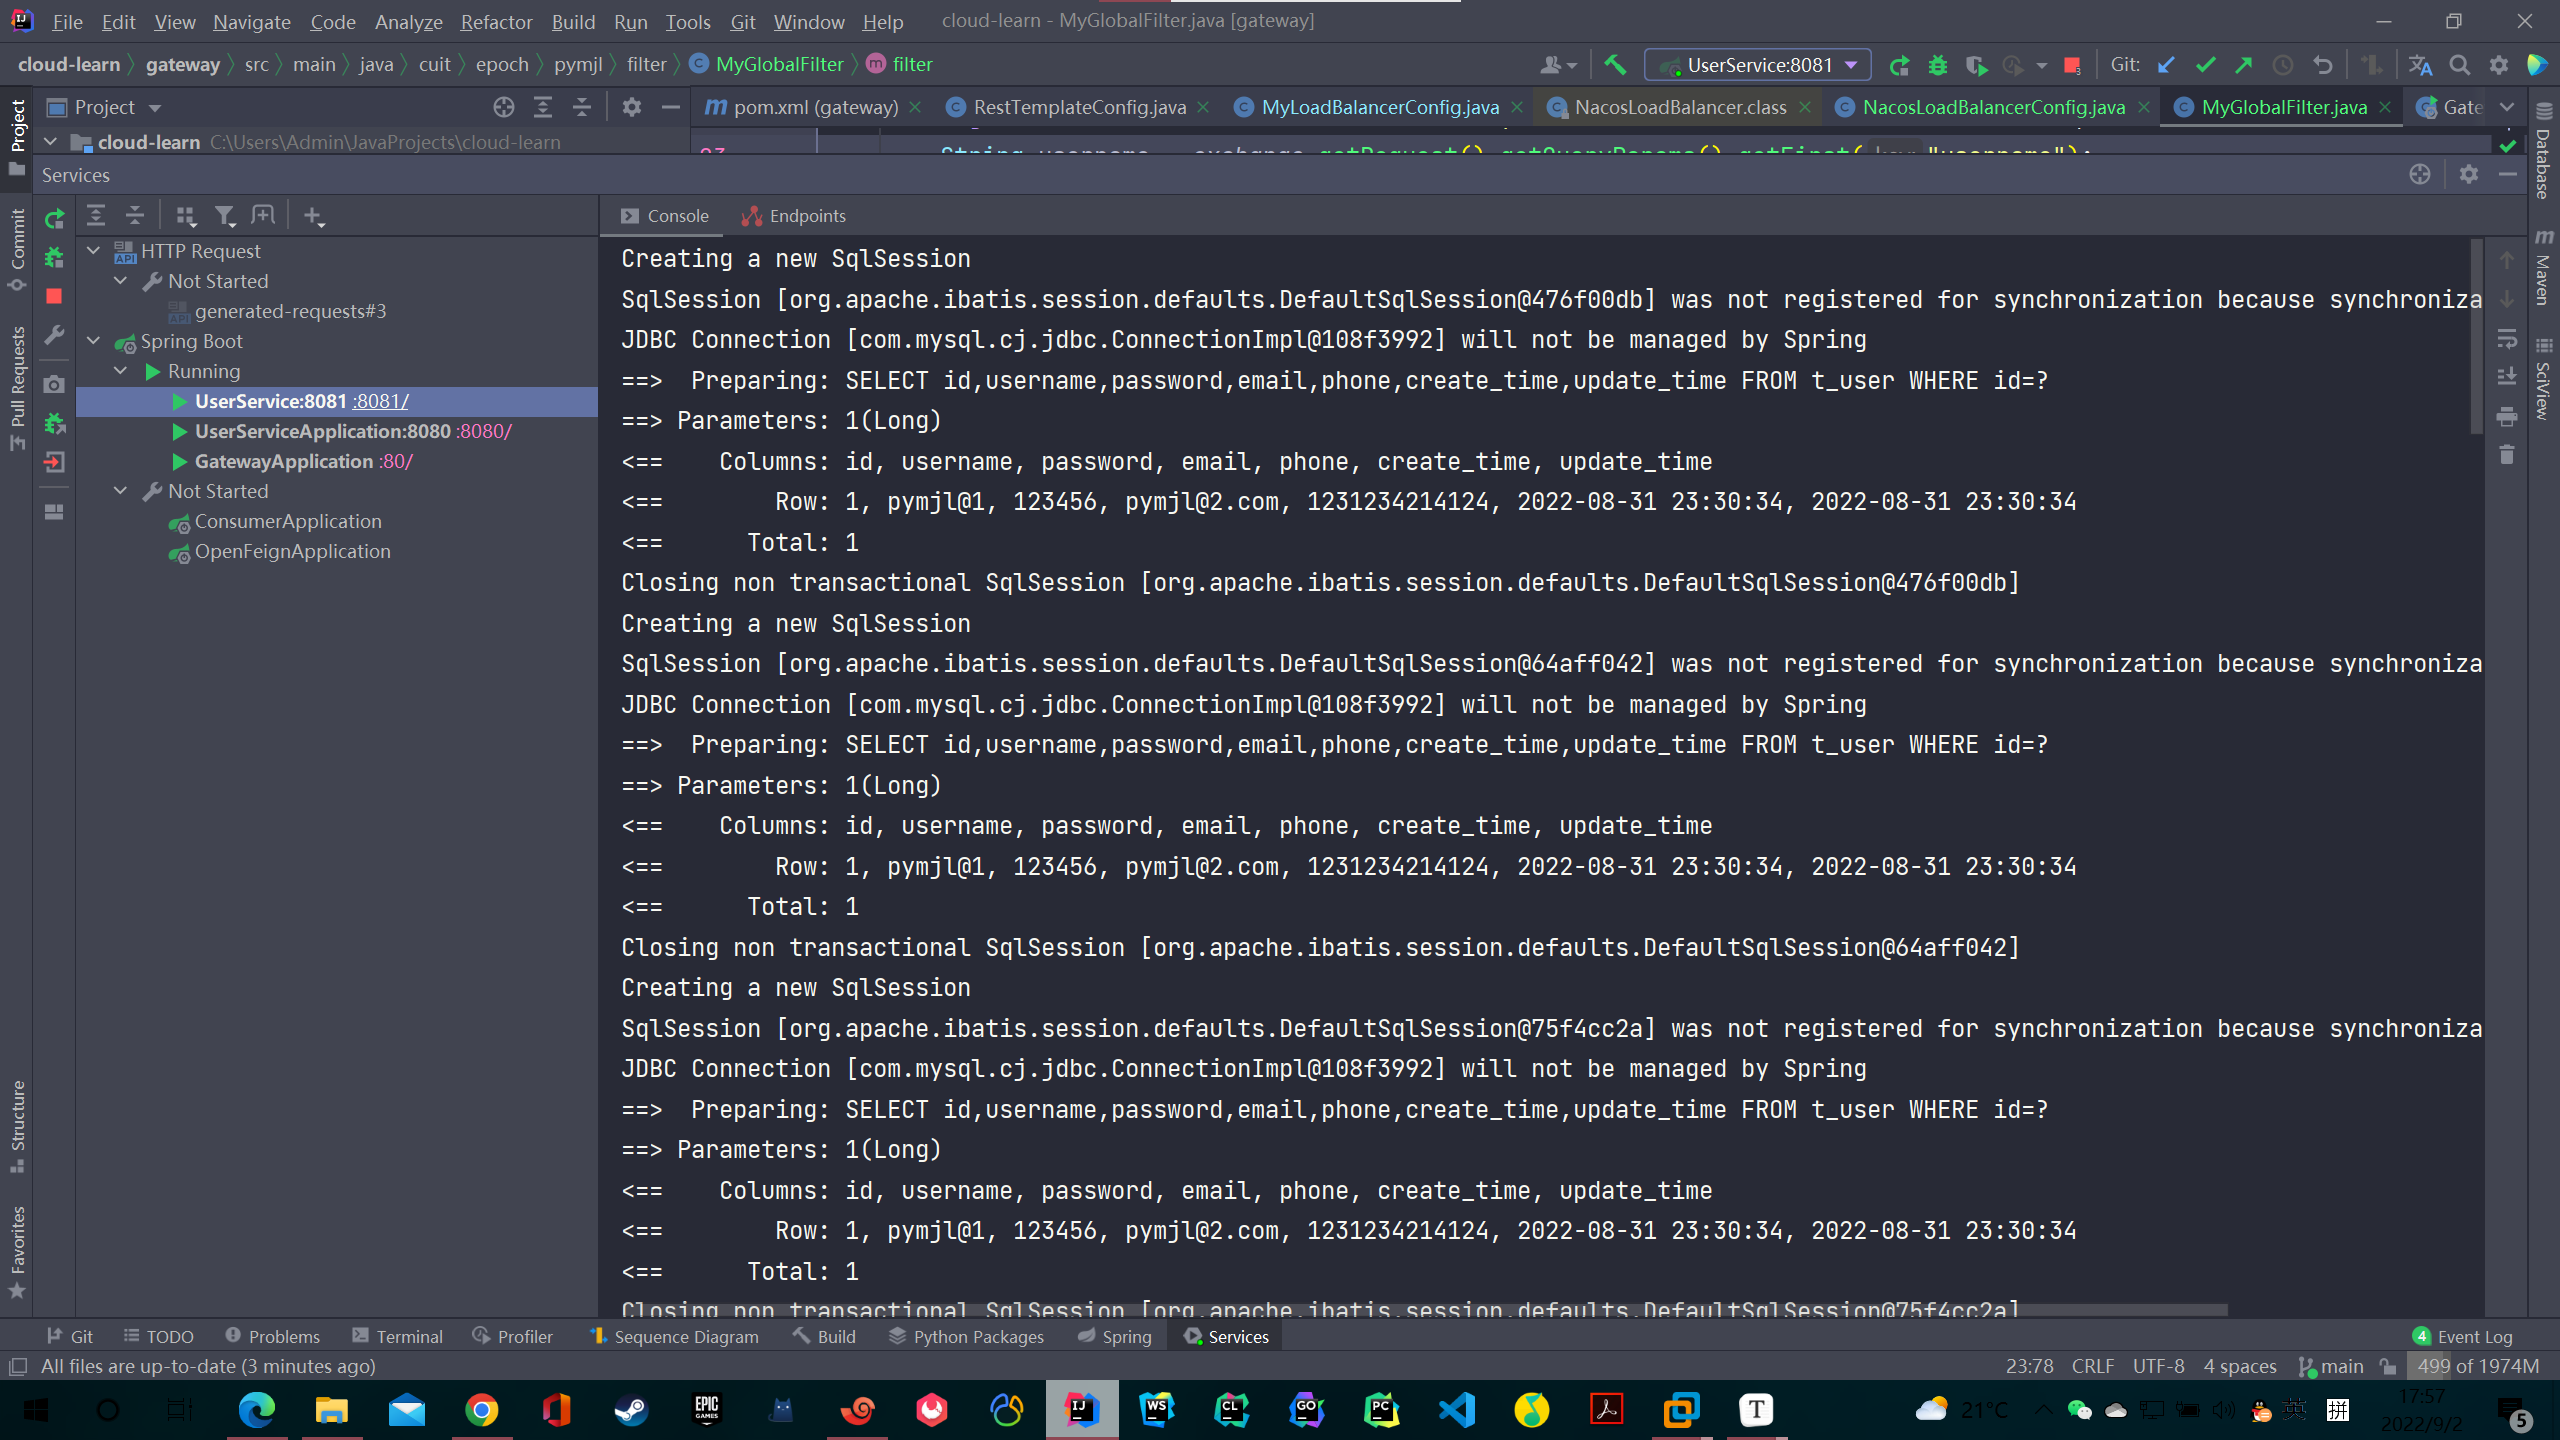This screenshot has height=1440, width=2560.
Task: Click the Git rollback icon
Action: click(2322, 65)
